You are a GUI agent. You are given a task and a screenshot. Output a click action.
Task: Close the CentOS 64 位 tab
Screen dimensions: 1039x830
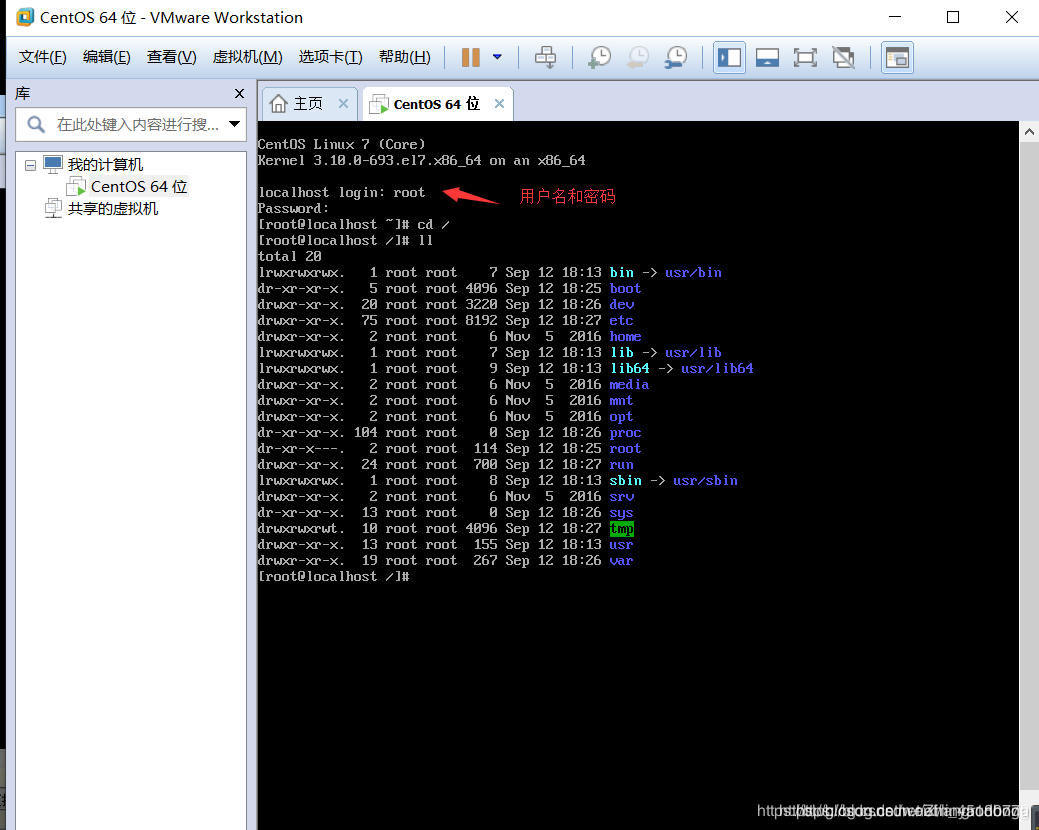coord(500,103)
